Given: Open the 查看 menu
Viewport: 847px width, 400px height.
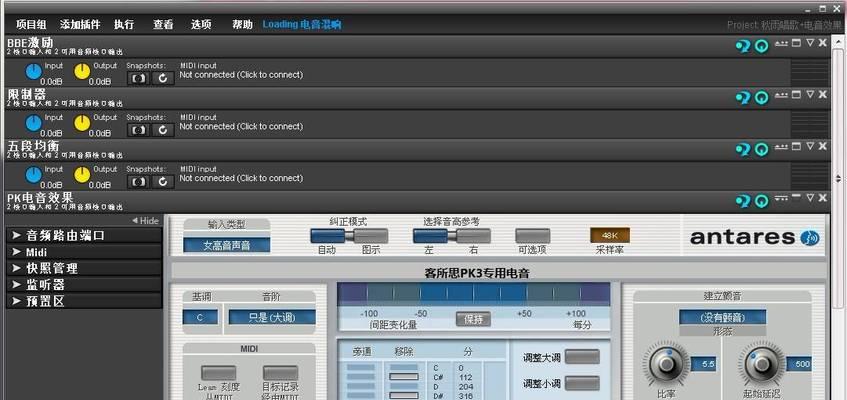Looking at the screenshot, I should pyautogui.click(x=163, y=24).
